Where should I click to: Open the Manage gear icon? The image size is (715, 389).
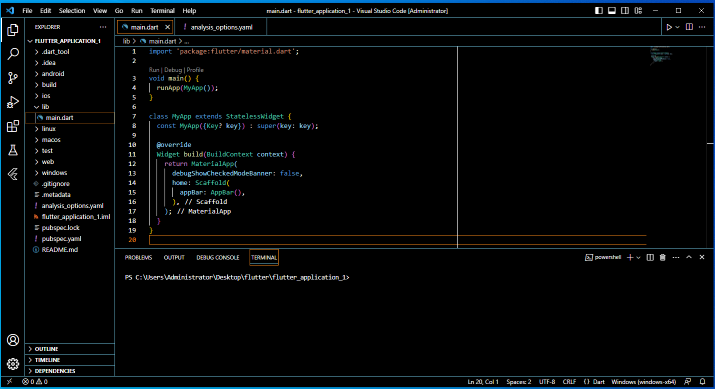[x=13, y=364]
